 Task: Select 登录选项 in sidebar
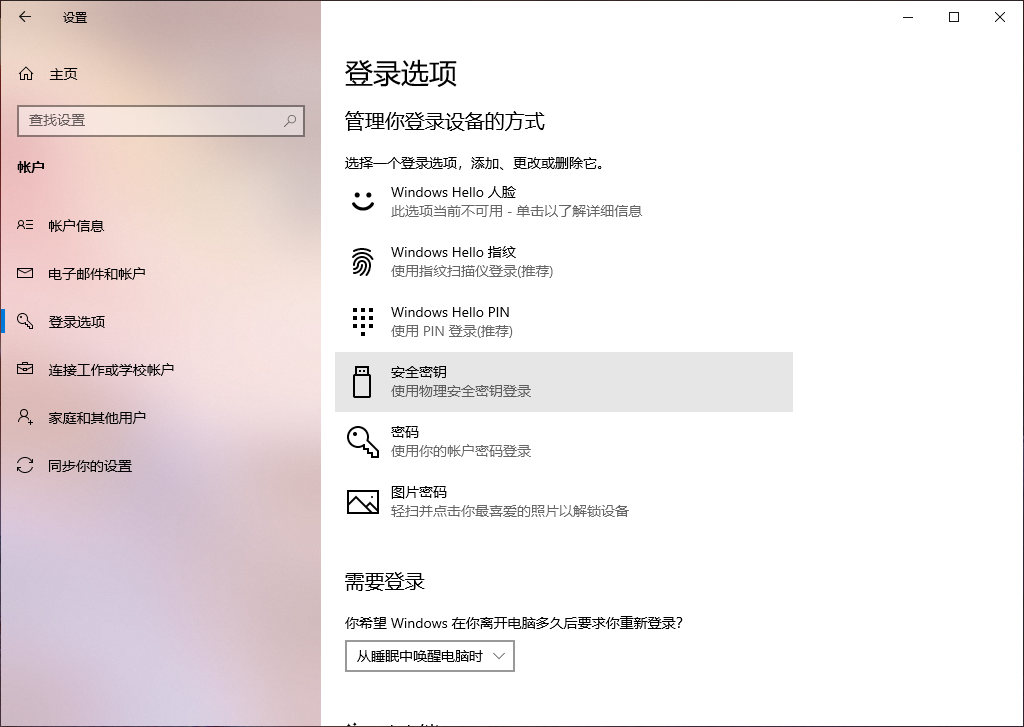[x=161, y=321]
